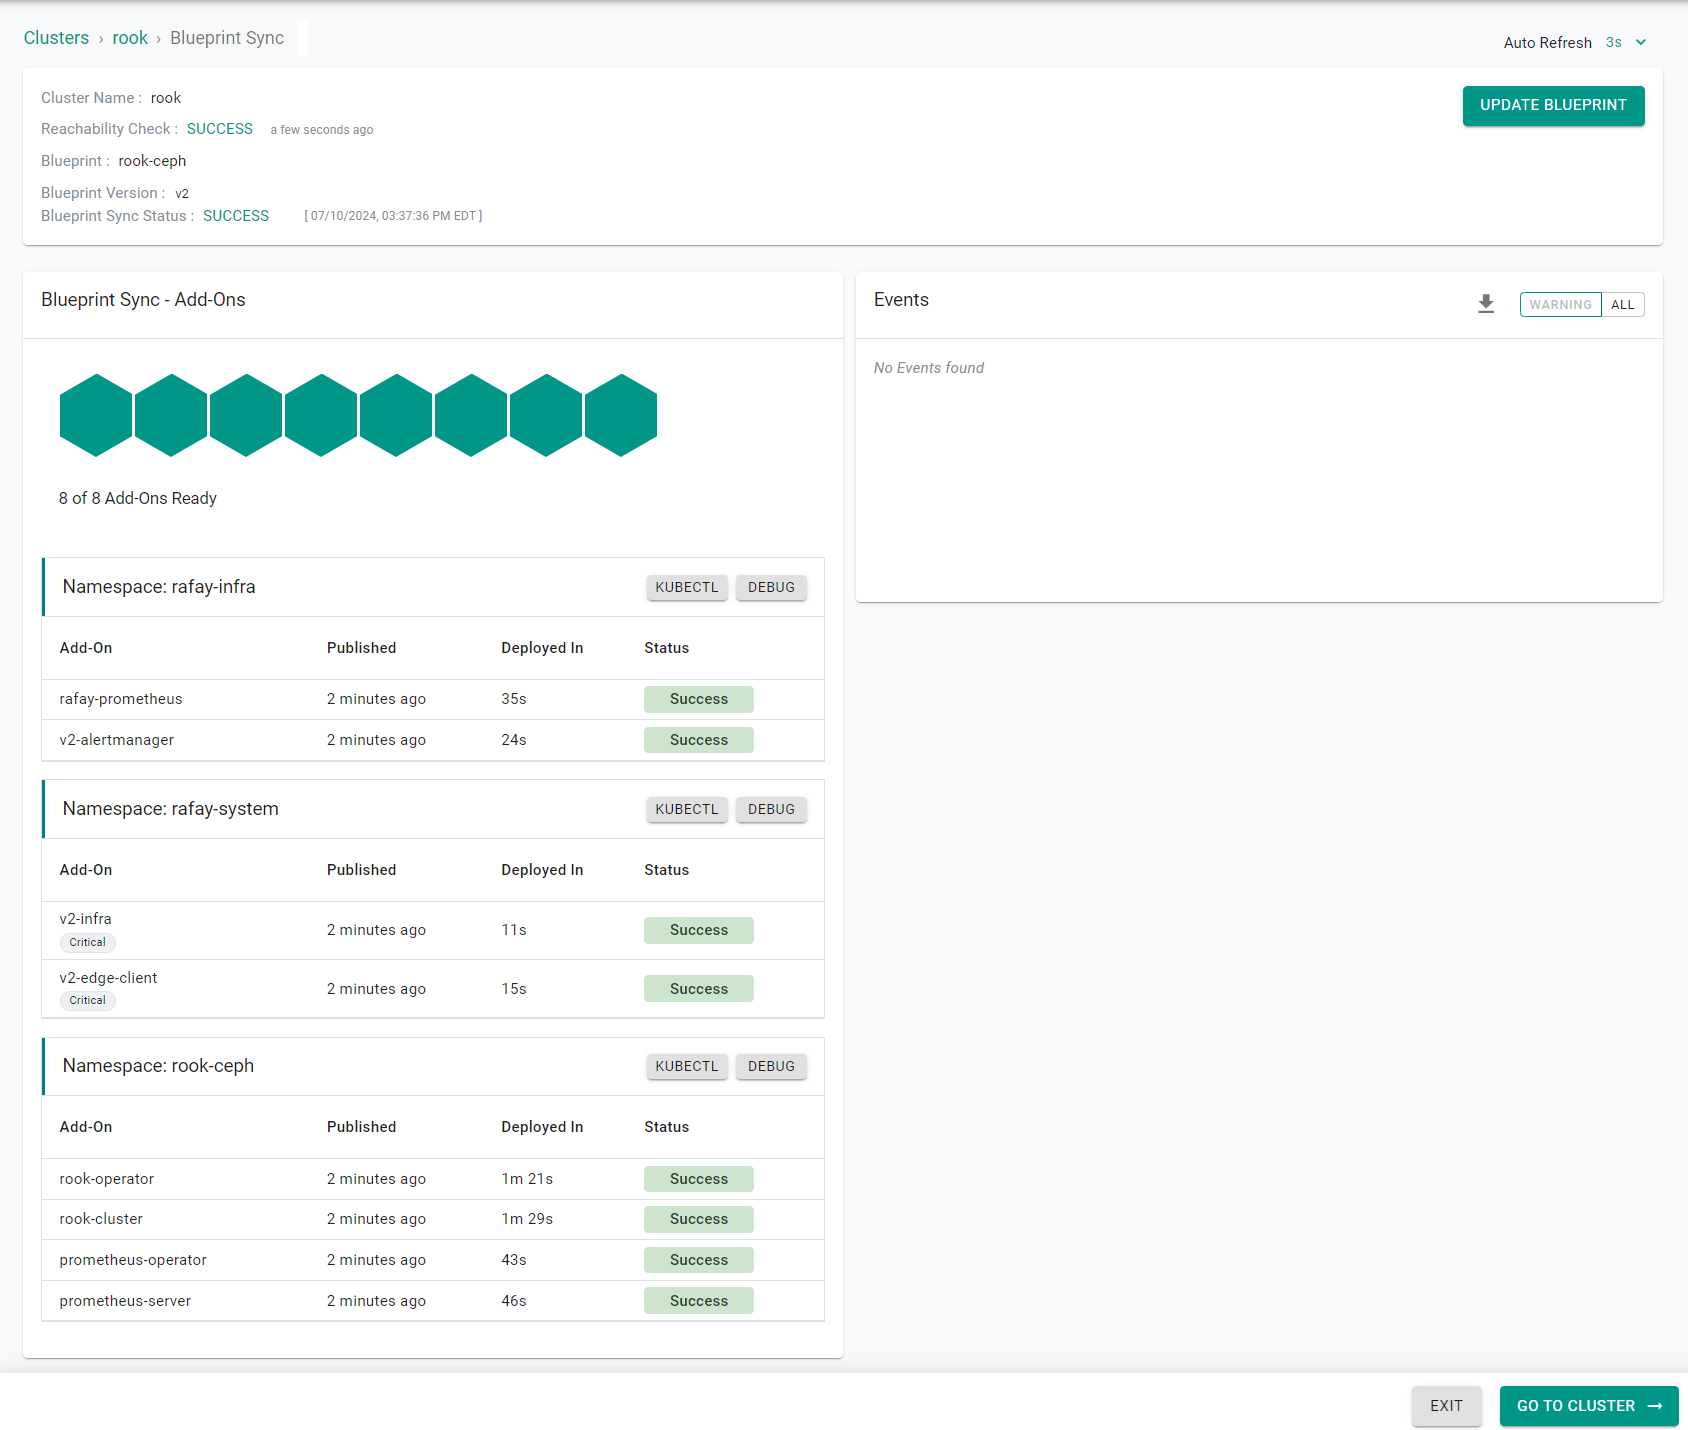The height and width of the screenshot is (1430, 1688).
Task: Click the first add-on hexagon
Action: [96, 415]
